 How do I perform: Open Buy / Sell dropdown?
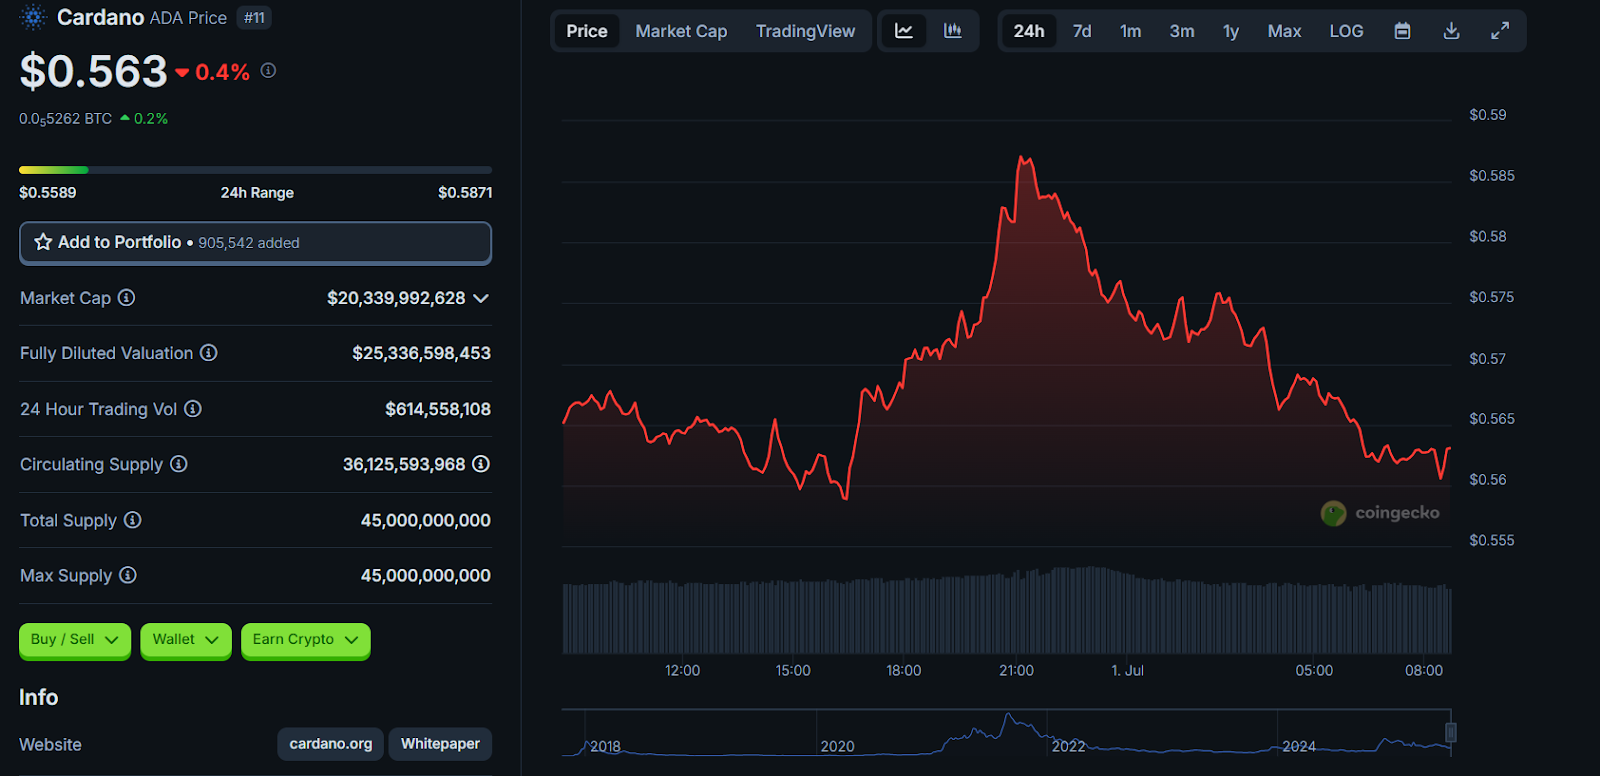(x=75, y=640)
